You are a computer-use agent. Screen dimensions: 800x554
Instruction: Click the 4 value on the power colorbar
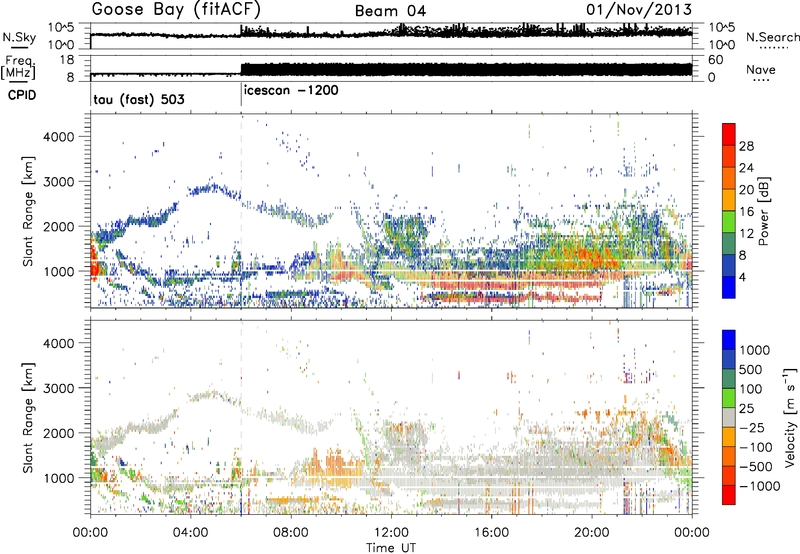[x=742, y=277]
